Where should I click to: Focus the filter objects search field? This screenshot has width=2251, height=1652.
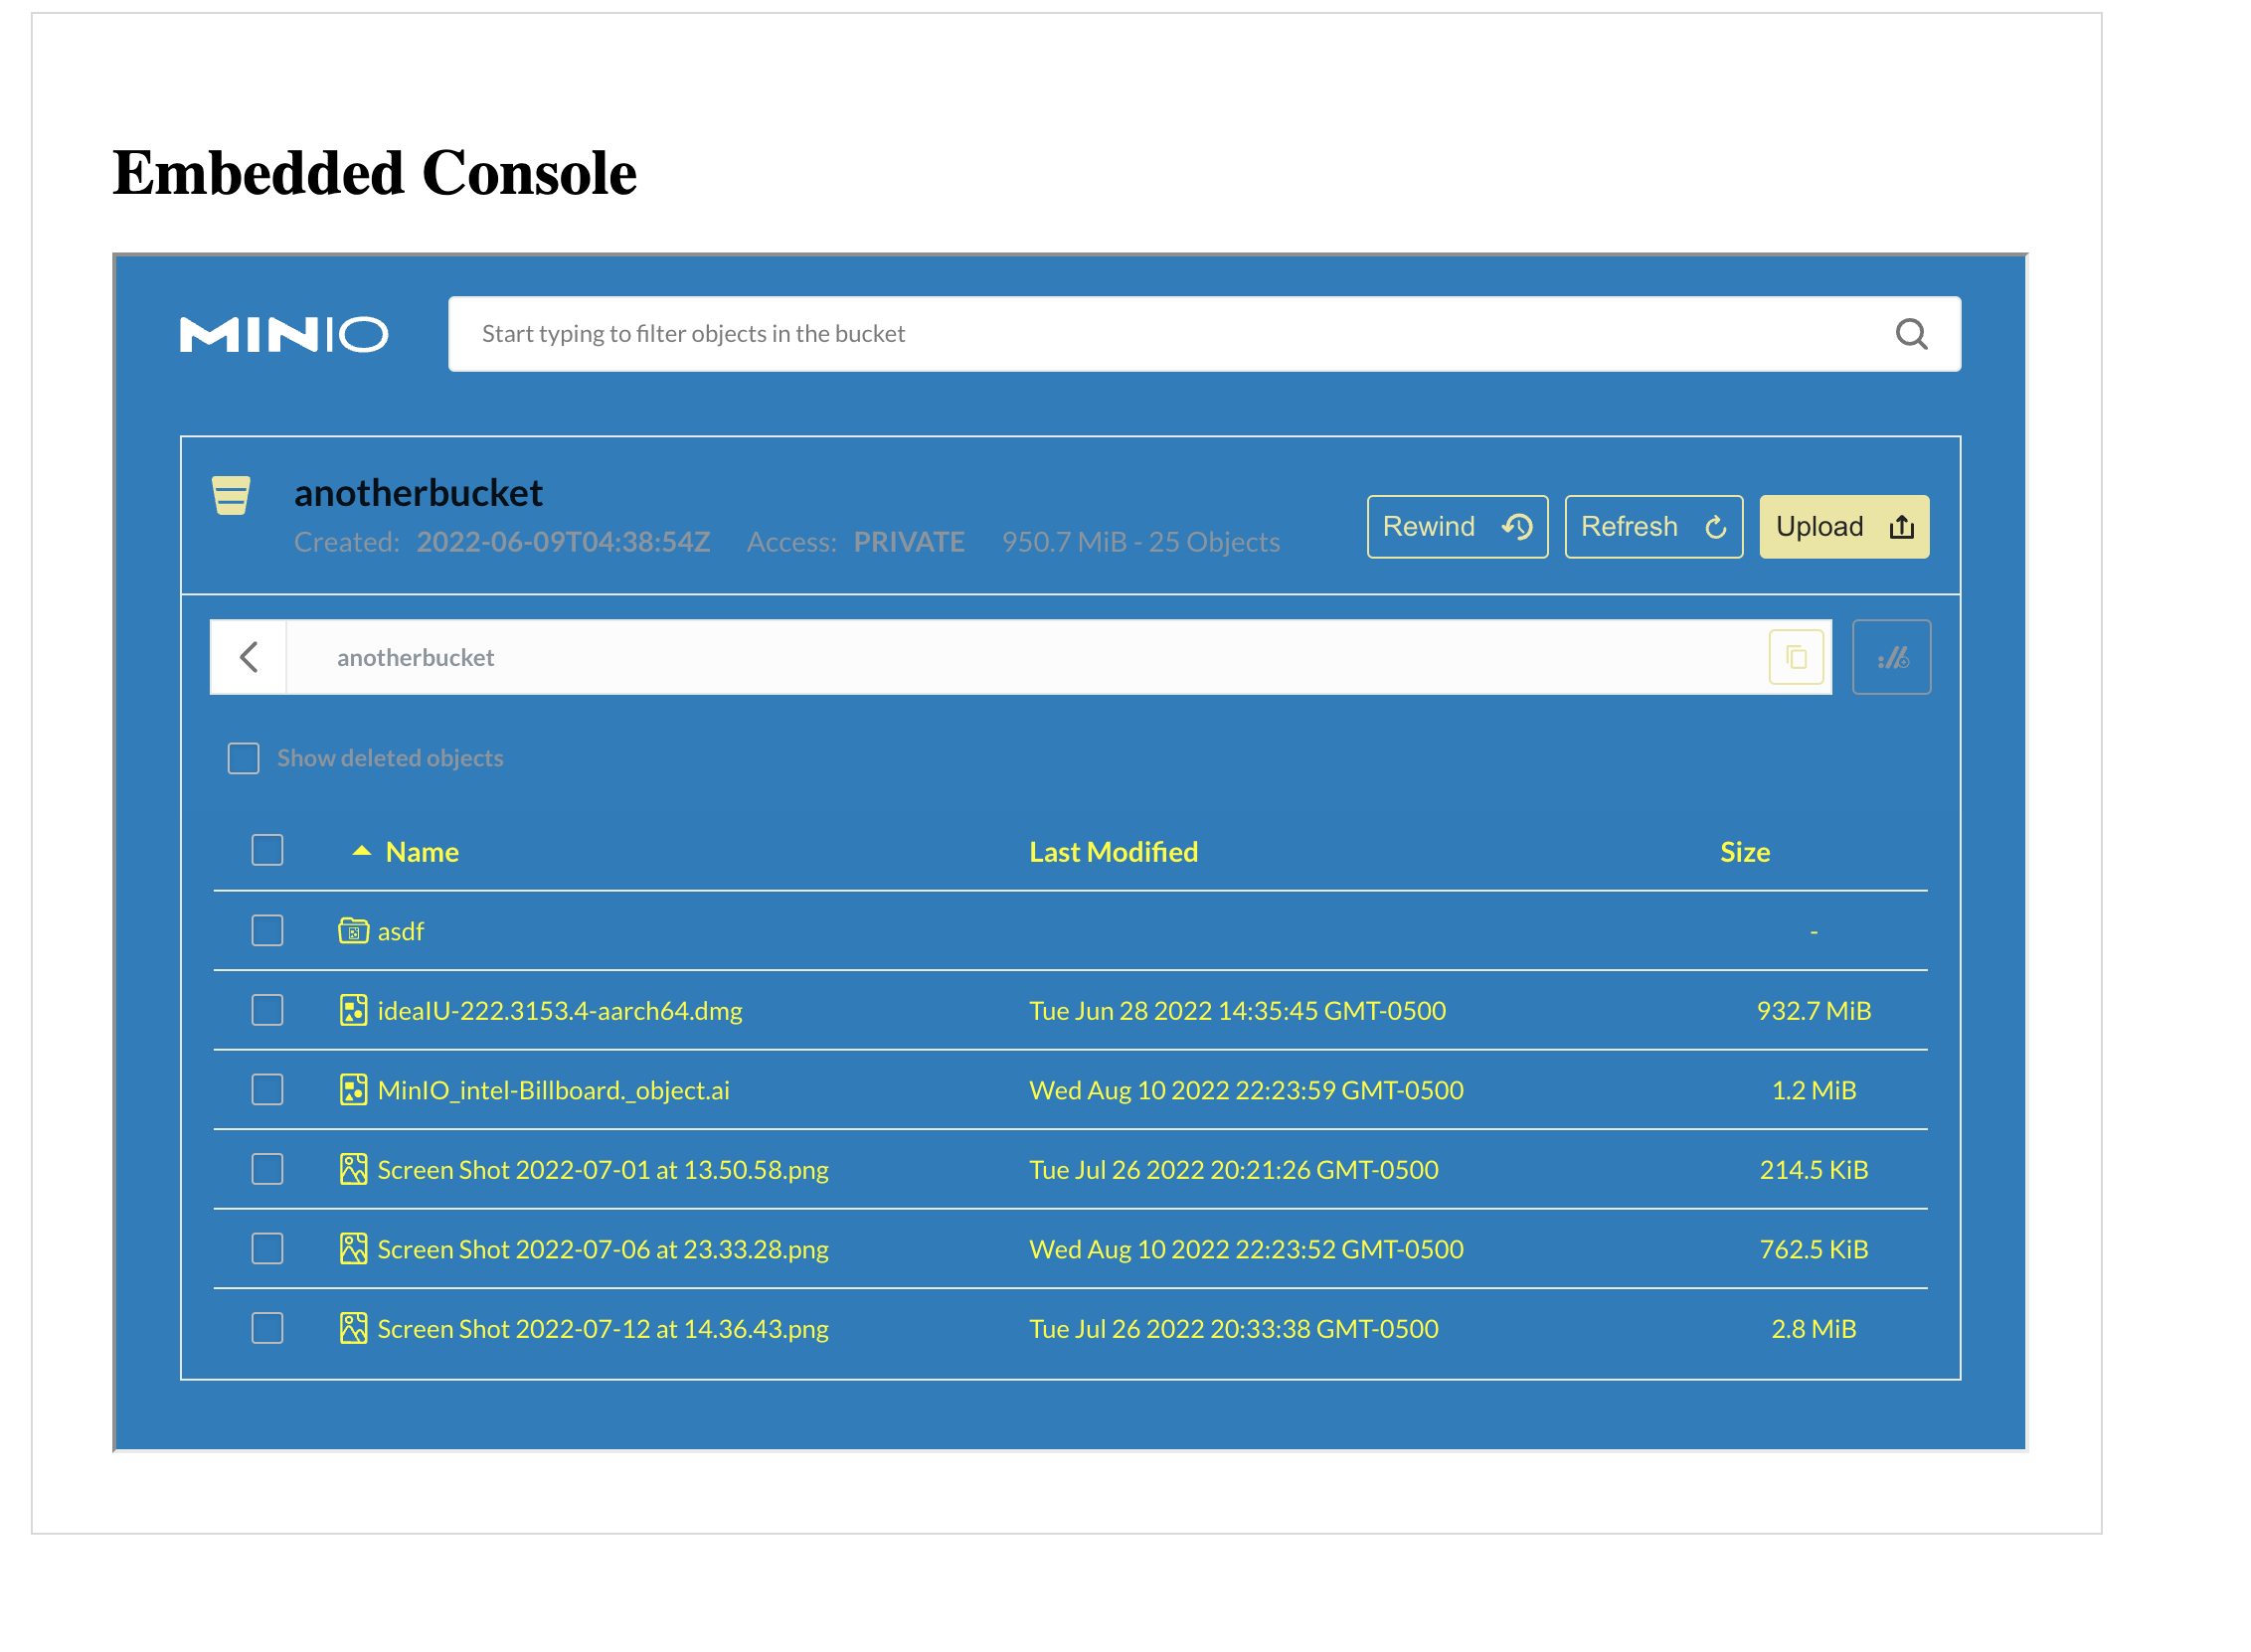(1204, 334)
